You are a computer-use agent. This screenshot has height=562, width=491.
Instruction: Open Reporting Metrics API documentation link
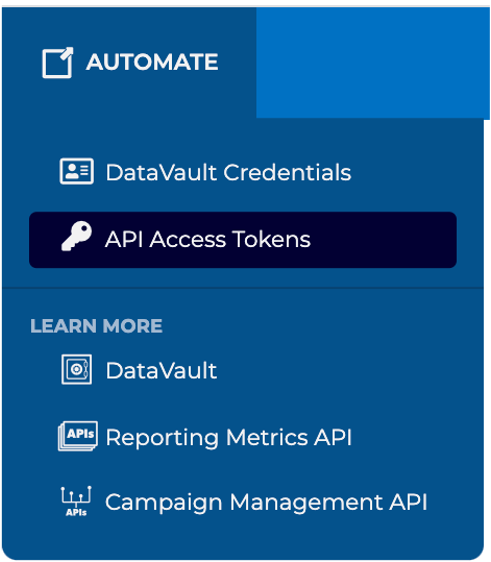205,437
